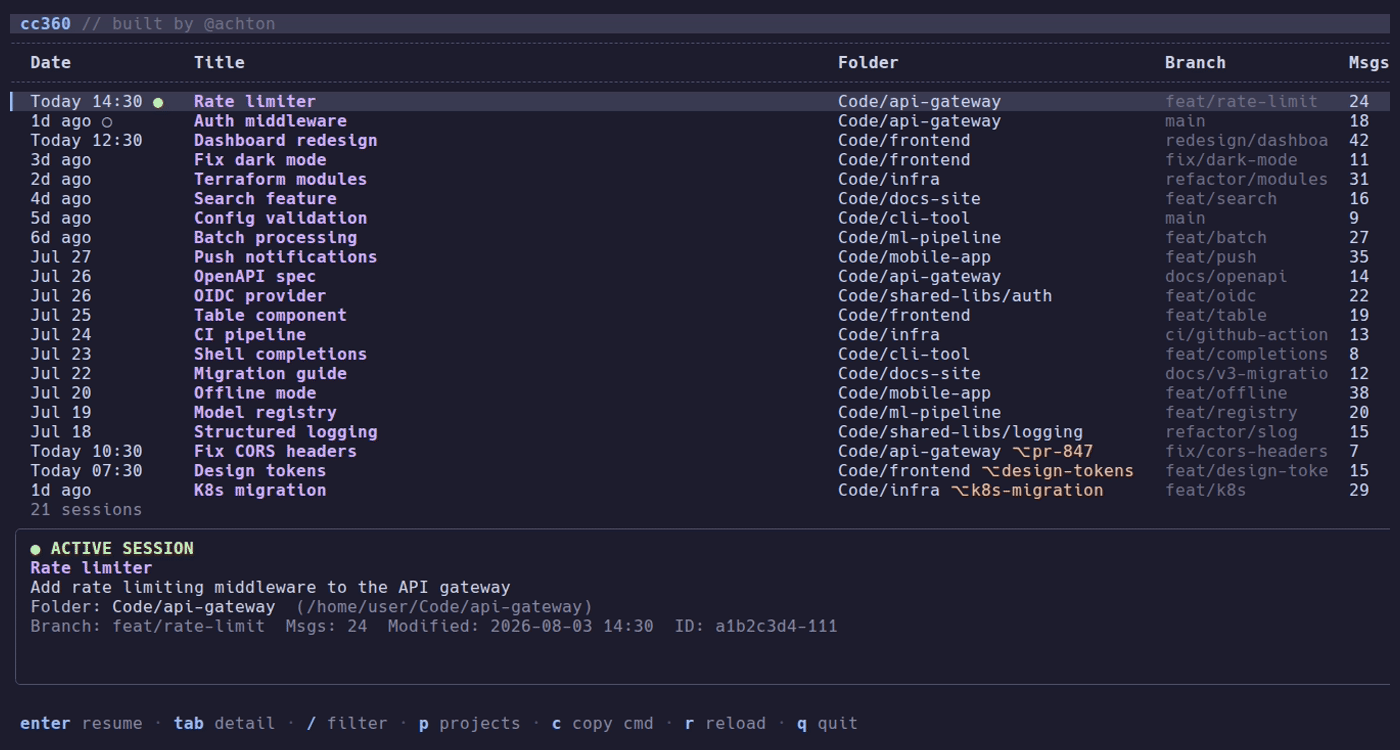The width and height of the screenshot is (1400, 750).
Task: Click the enter resume shortcut hint
Action: [81, 723]
